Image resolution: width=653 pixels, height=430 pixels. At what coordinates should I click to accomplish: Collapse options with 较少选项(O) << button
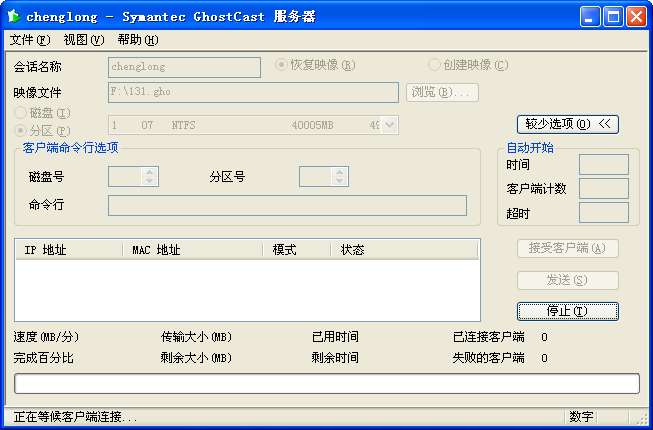tap(568, 124)
